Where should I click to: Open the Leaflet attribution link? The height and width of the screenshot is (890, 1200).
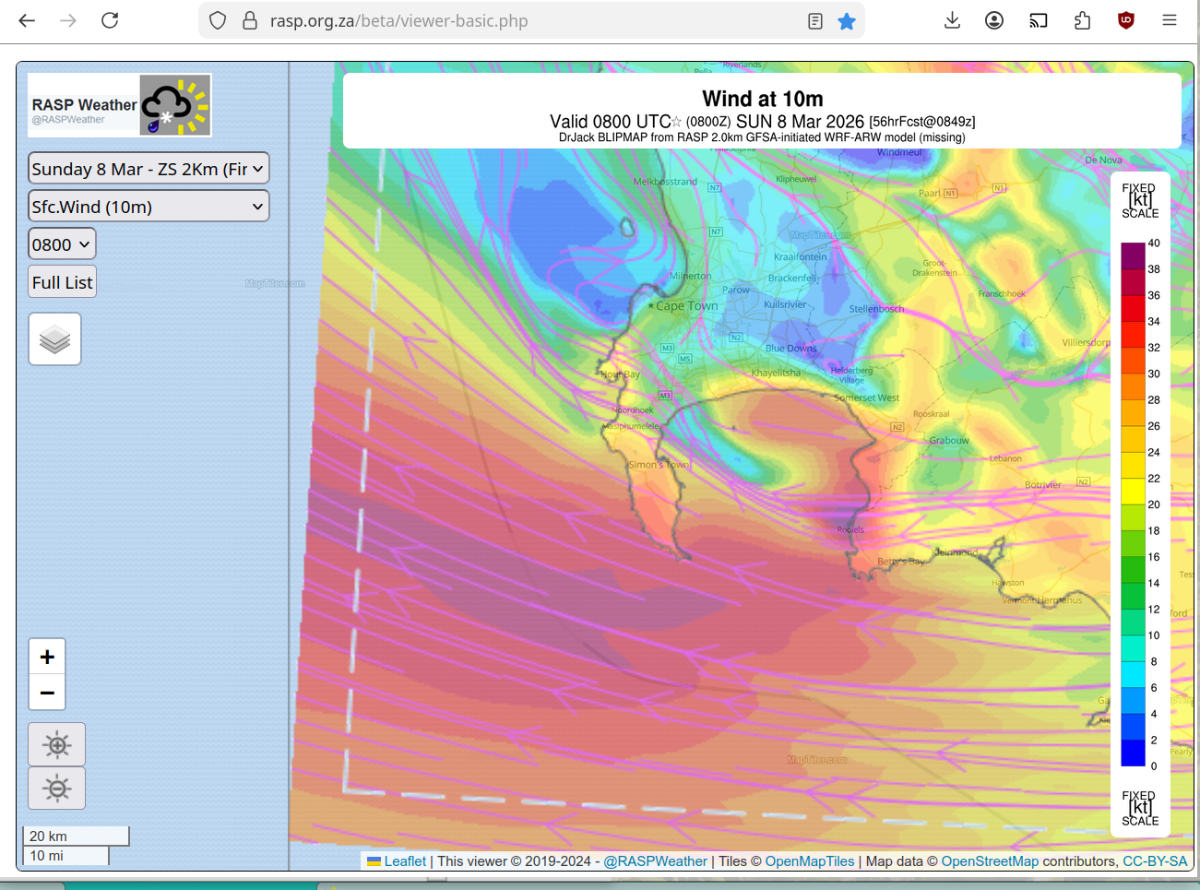[404, 861]
